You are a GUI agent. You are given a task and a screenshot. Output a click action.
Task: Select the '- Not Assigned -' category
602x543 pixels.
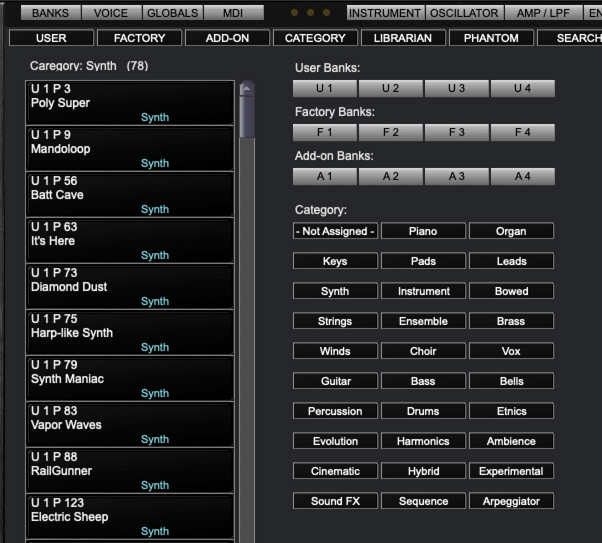coord(335,231)
